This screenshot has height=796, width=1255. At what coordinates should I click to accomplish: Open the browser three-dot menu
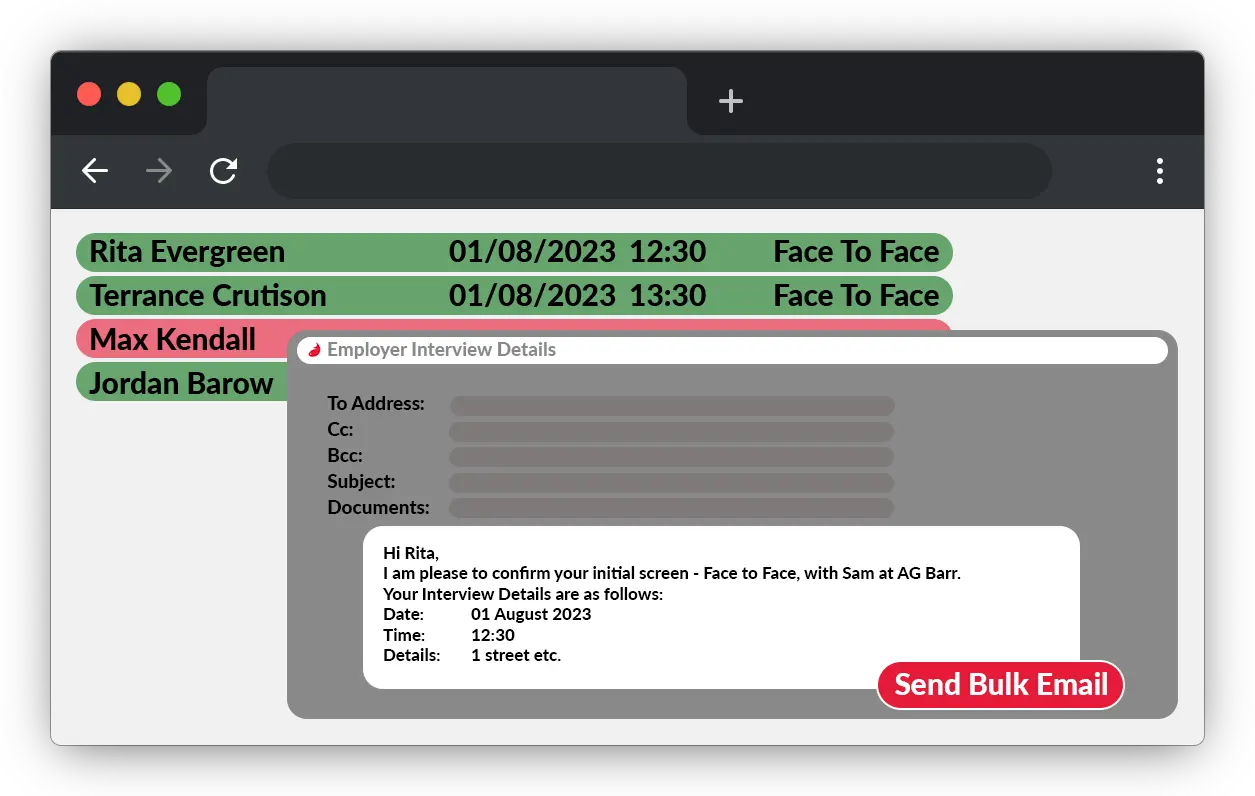(x=1159, y=171)
